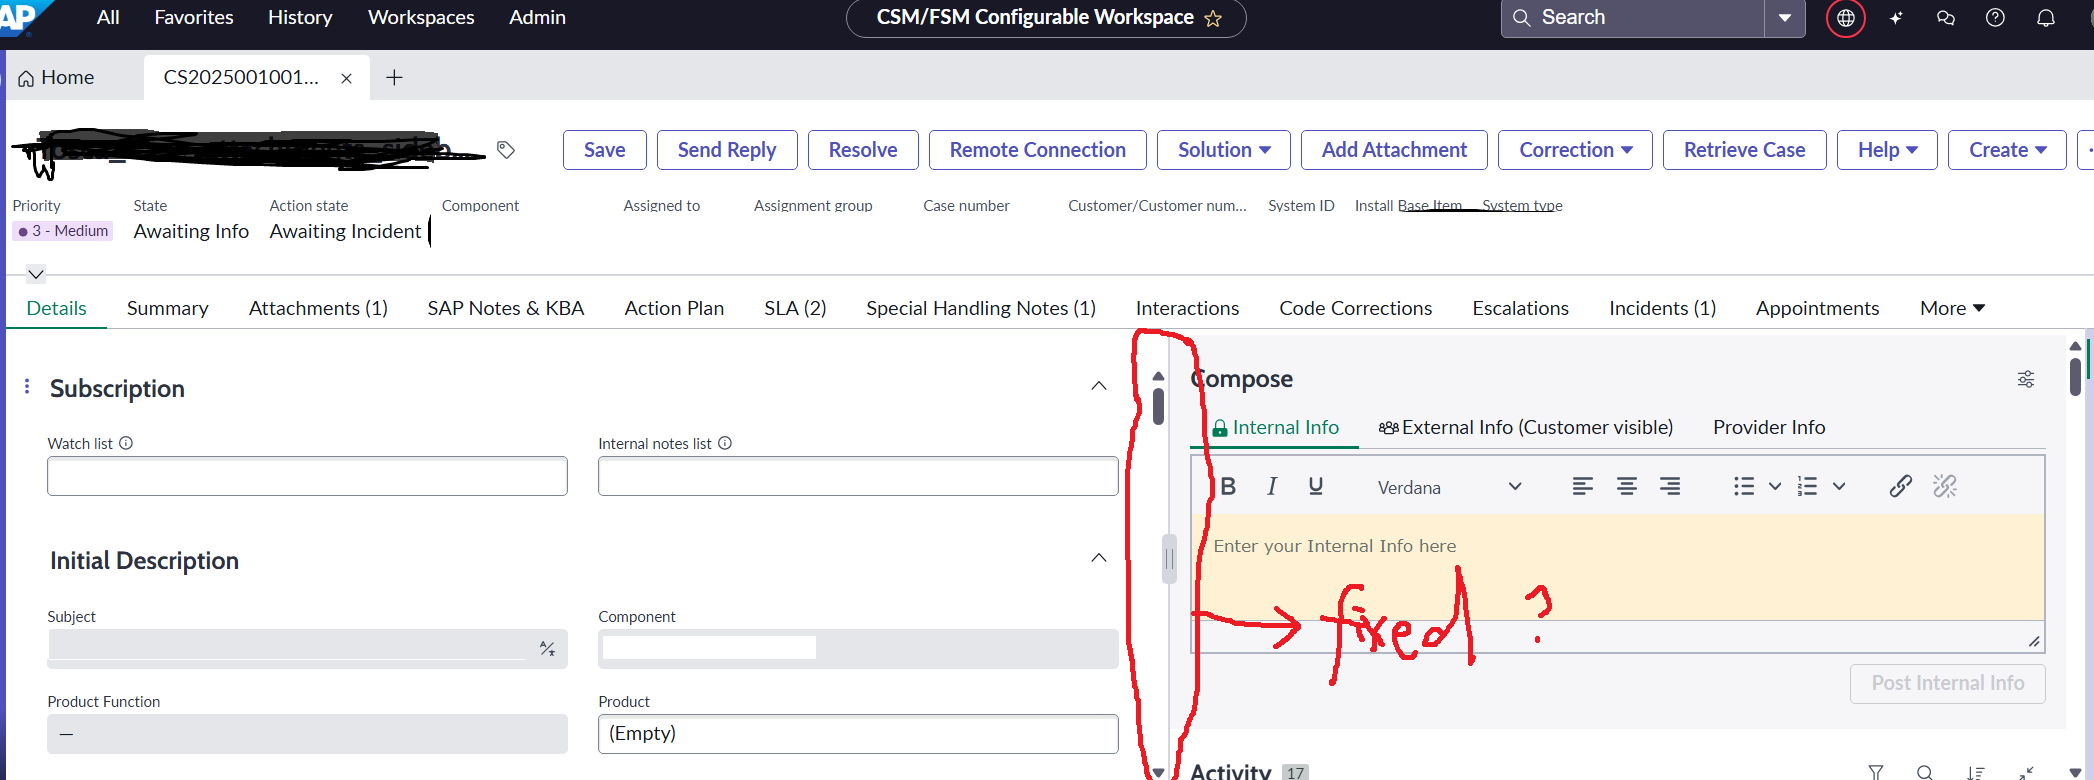Click the Internal Info text area
Viewport: 2094px width, 780px height.
click(1618, 567)
